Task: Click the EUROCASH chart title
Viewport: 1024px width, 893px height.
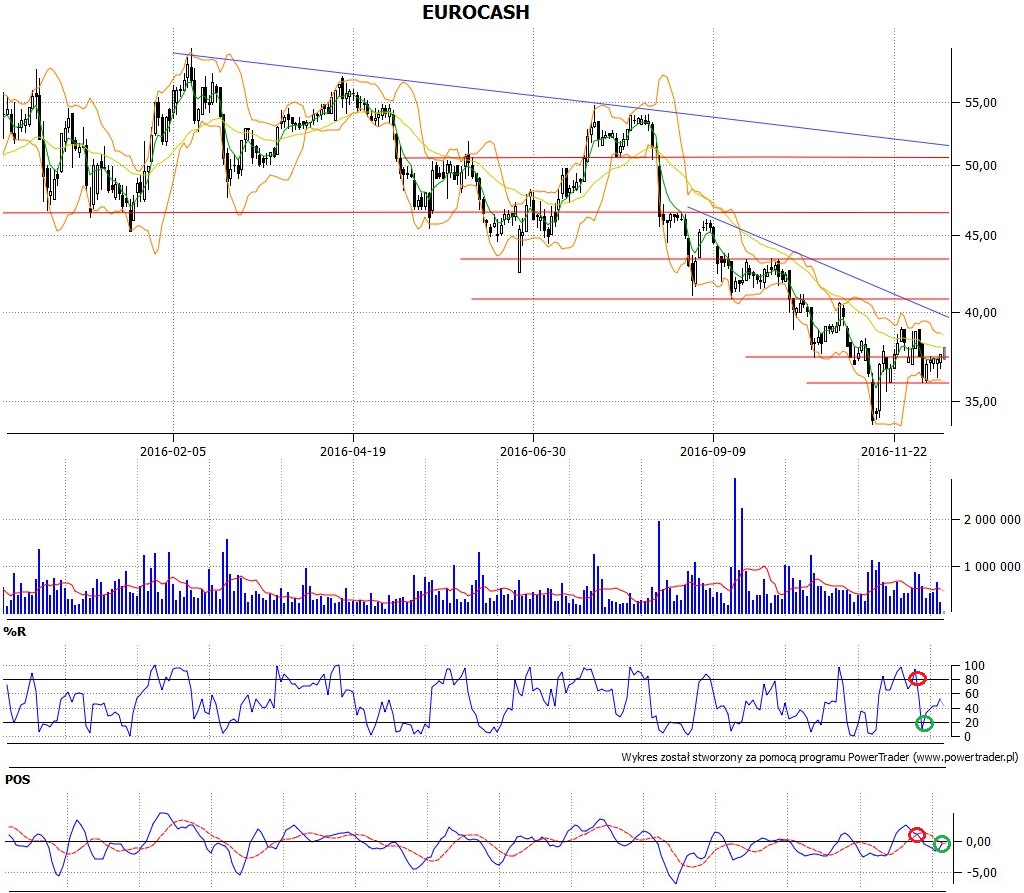Action: [x=475, y=12]
